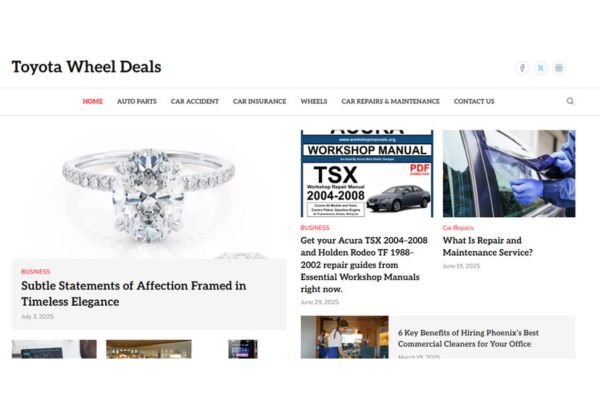Open the Car Insurance page
Screen dimensions: 600x409
pyautogui.click(x=259, y=101)
